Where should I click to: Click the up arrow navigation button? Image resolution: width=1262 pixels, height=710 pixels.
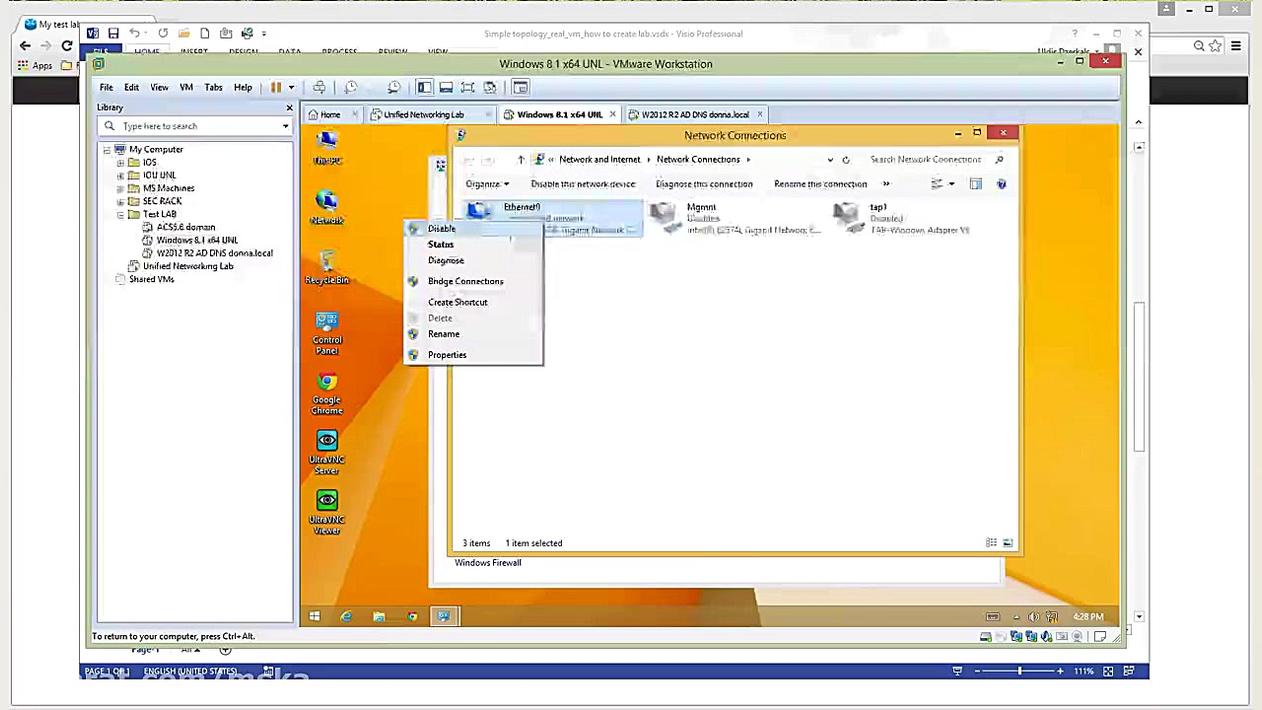tap(520, 160)
